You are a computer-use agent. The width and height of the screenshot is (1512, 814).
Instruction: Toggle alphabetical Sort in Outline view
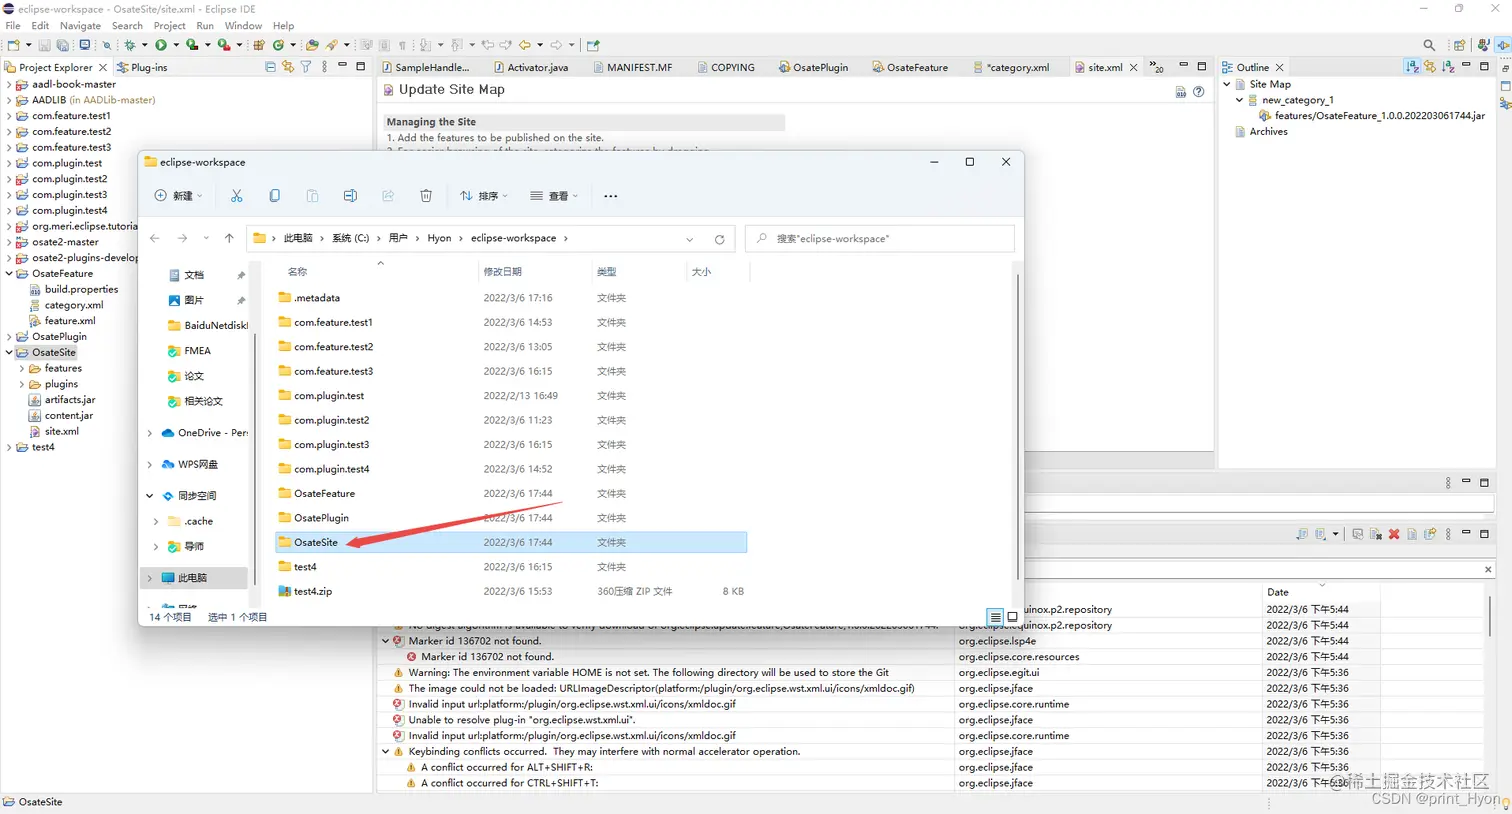pos(1412,67)
